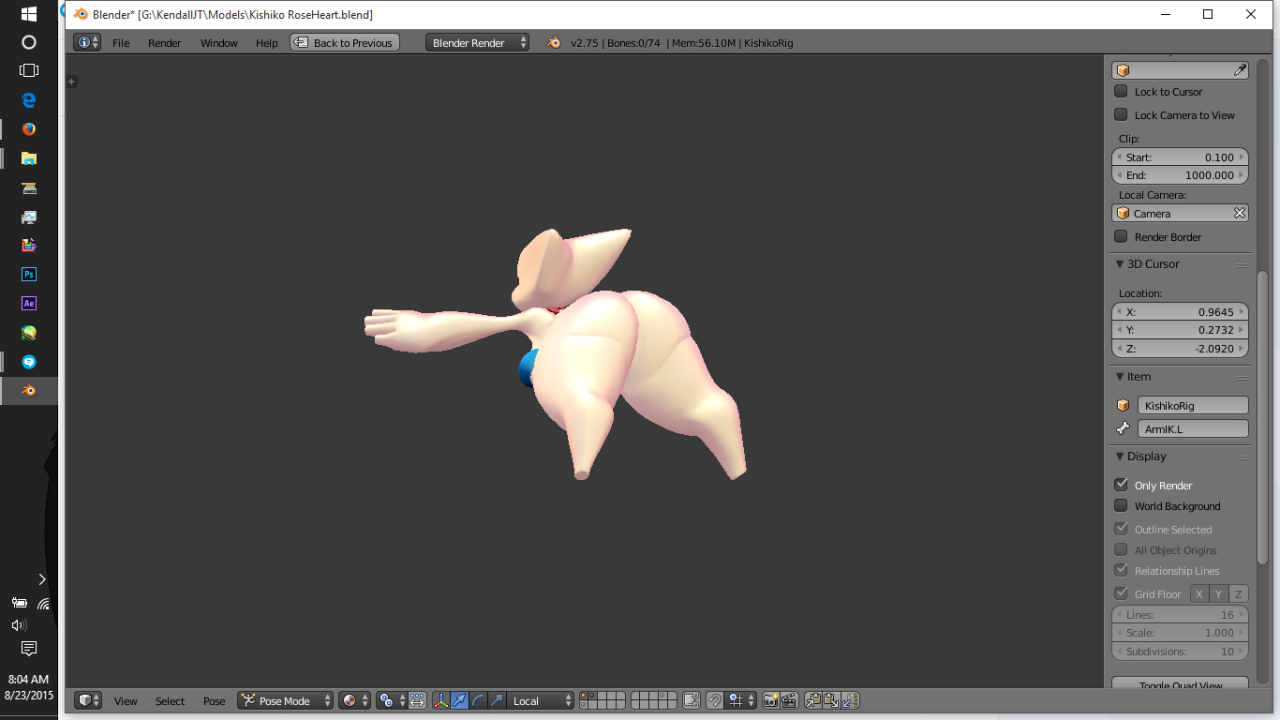This screenshot has width=1280, height=720.
Task: Adjust the Clip End value field
Action: click(1180, 175)
